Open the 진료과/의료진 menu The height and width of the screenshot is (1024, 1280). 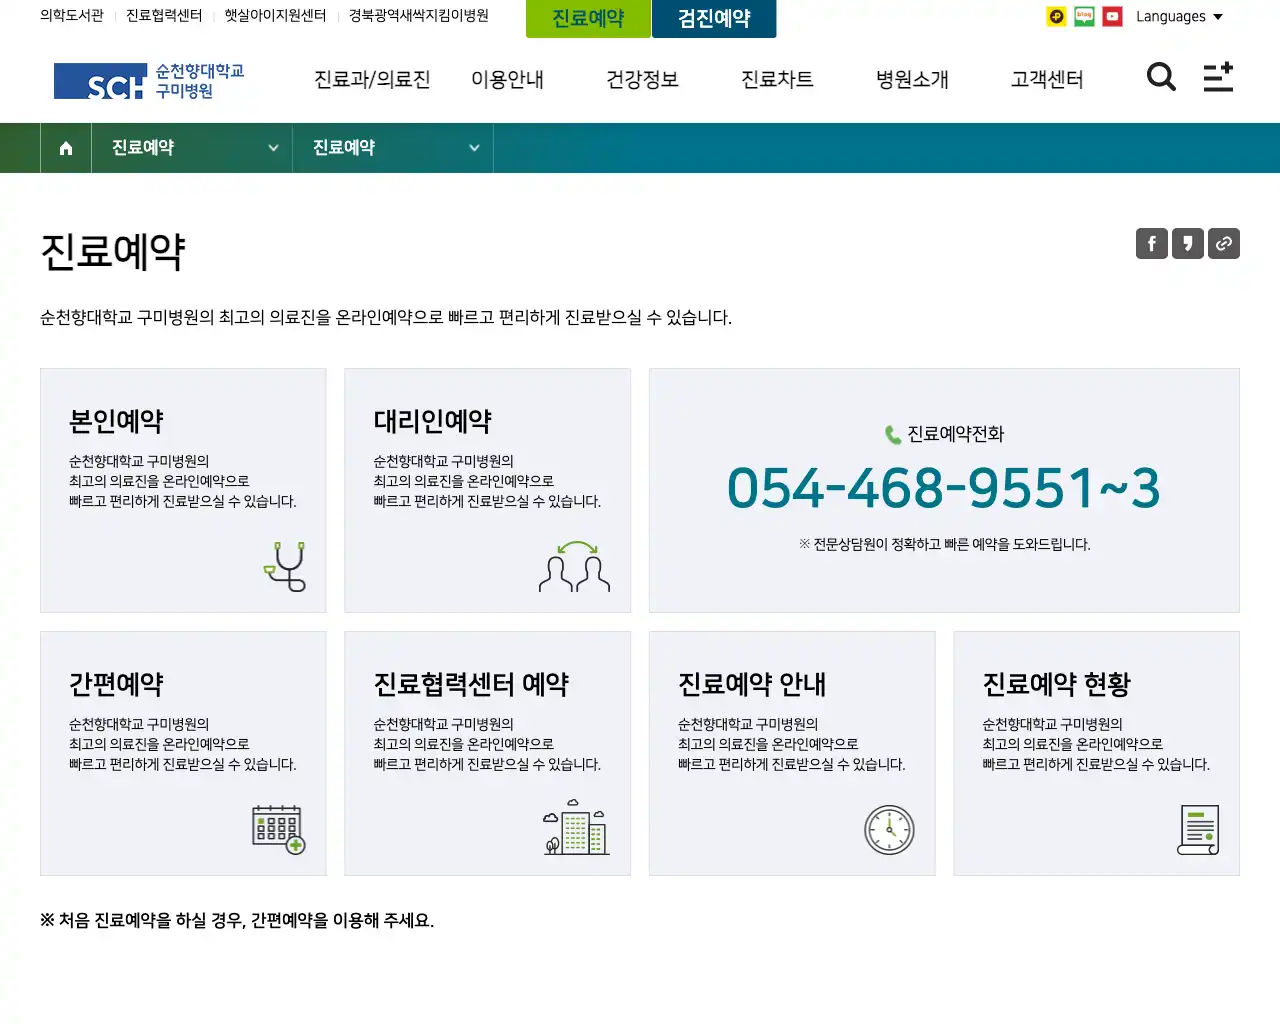(372, 79)
